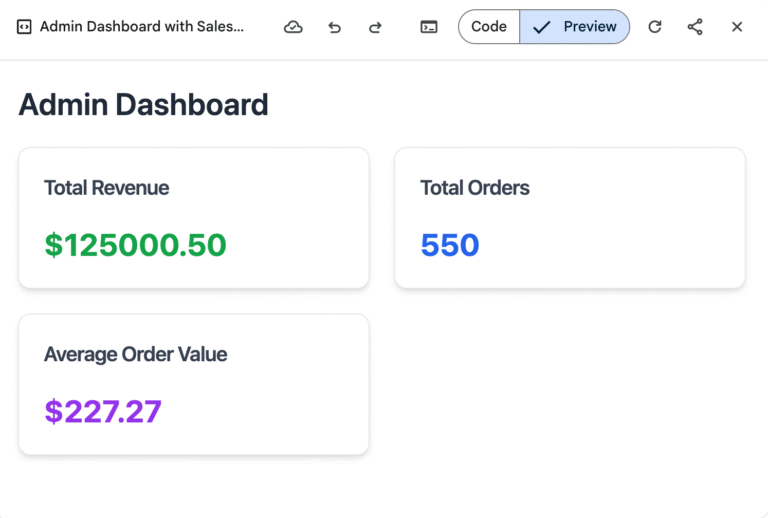
Task: Click the checkmark inside the Preview button
Action: [x=541, y=27]
